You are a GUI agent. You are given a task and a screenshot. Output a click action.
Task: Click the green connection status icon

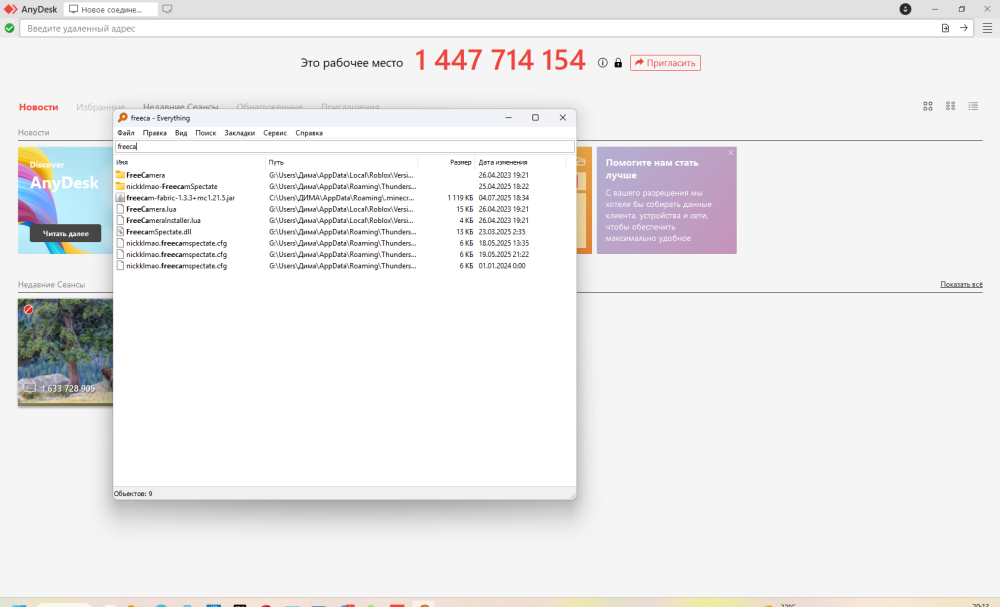coord(10,28)
